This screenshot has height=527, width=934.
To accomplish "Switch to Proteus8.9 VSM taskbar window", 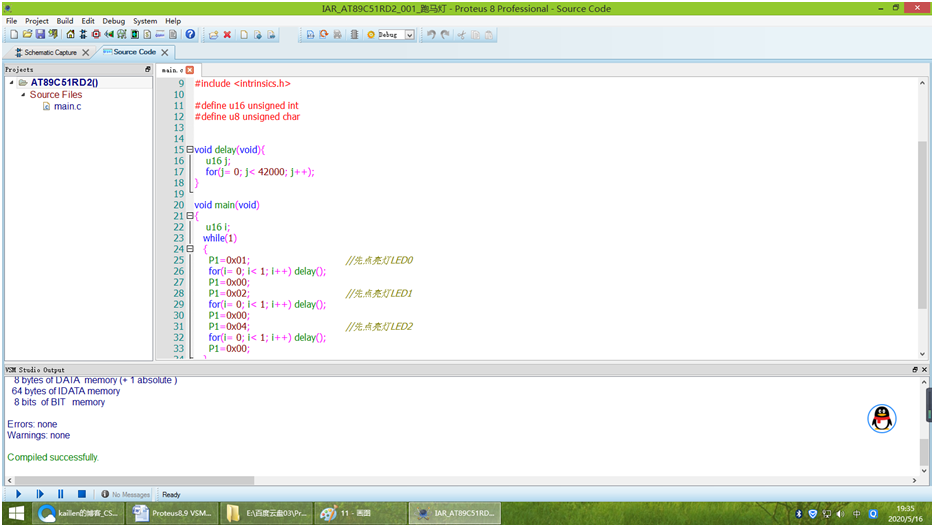I will (x=173, y=513).
